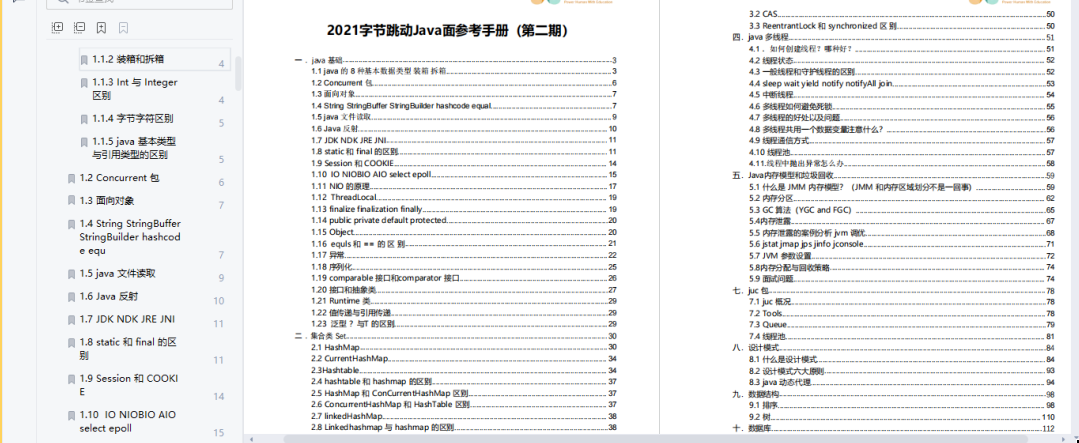The height and width of the screenshot is (443, 1079).
Task: Remove bookmark using the minus-bookmark icon
Action: (124, 28)
